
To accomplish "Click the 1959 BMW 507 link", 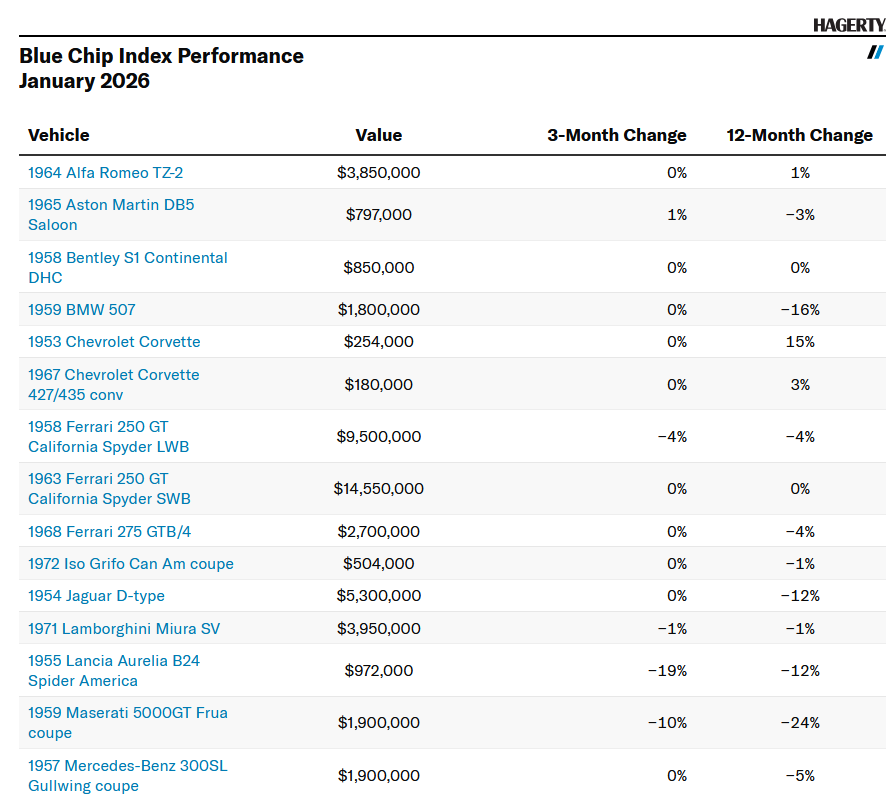I will [81, 310].
